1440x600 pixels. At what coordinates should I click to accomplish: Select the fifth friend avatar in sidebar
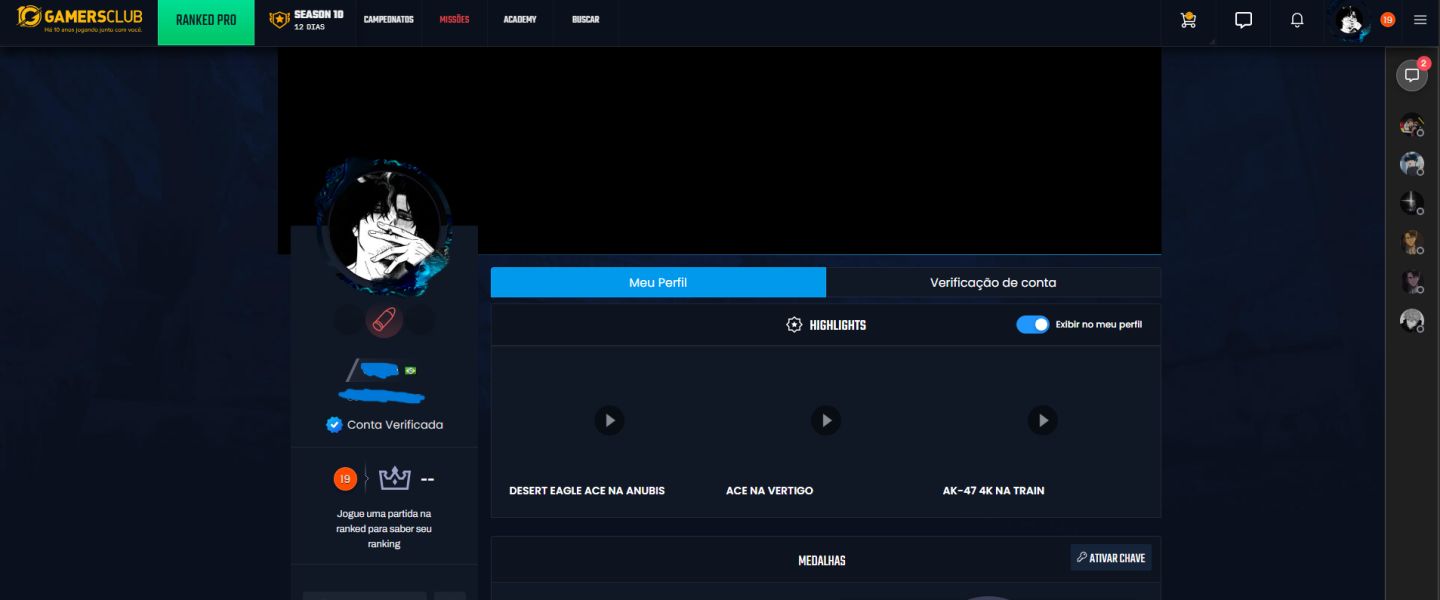[1411, 281]
